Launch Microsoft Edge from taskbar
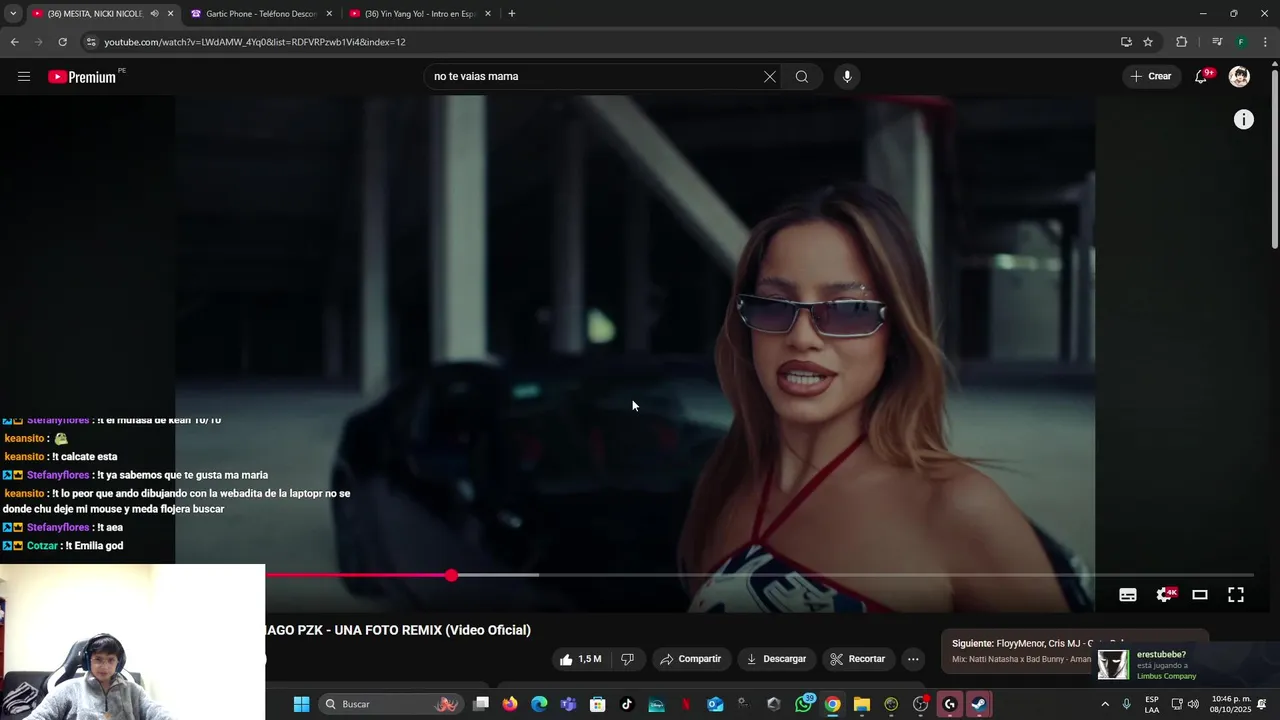The height and width of the screenshot is (720, 1280). pyautogui.click(x=539, y=704)
